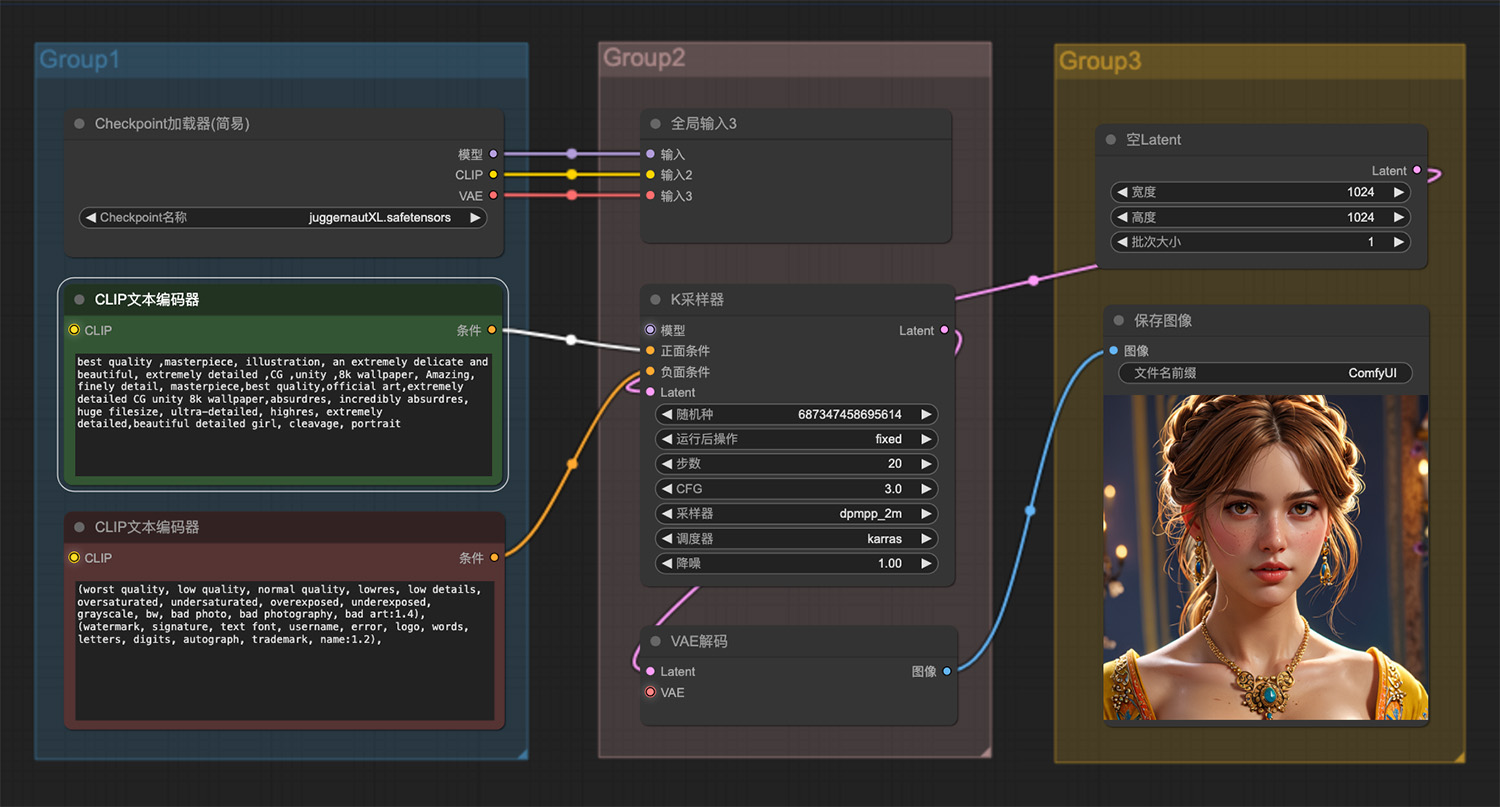Click reroute dot on the yellow CLIP link
The image size is (1500, 807).
click(572, 174)
